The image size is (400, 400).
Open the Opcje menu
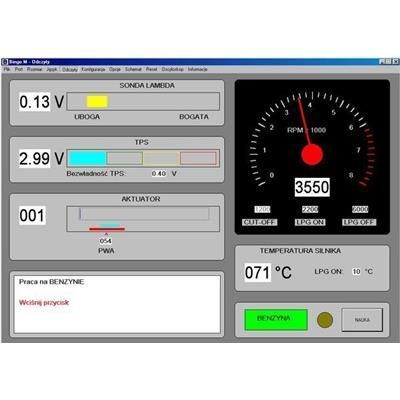(115, 69)
